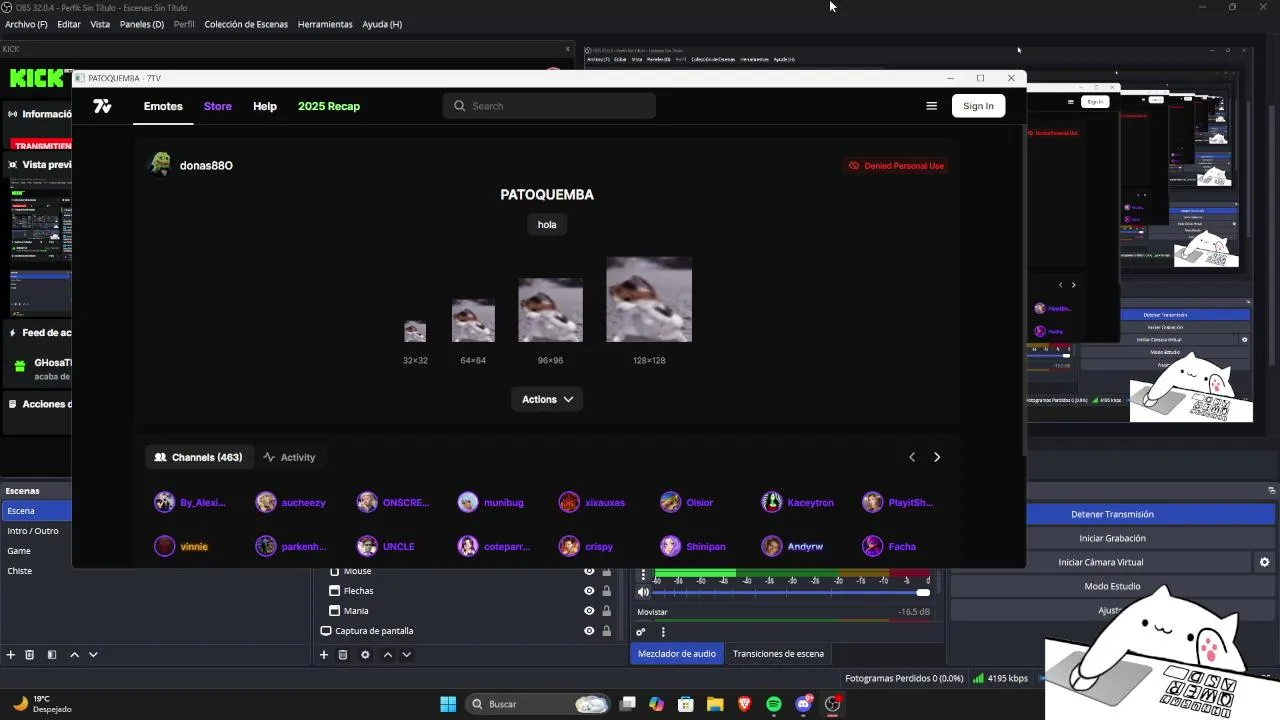This screenshot has height=720, width=1280.
Task: Toggle lock on Mania source
Action: coord(606,611)
